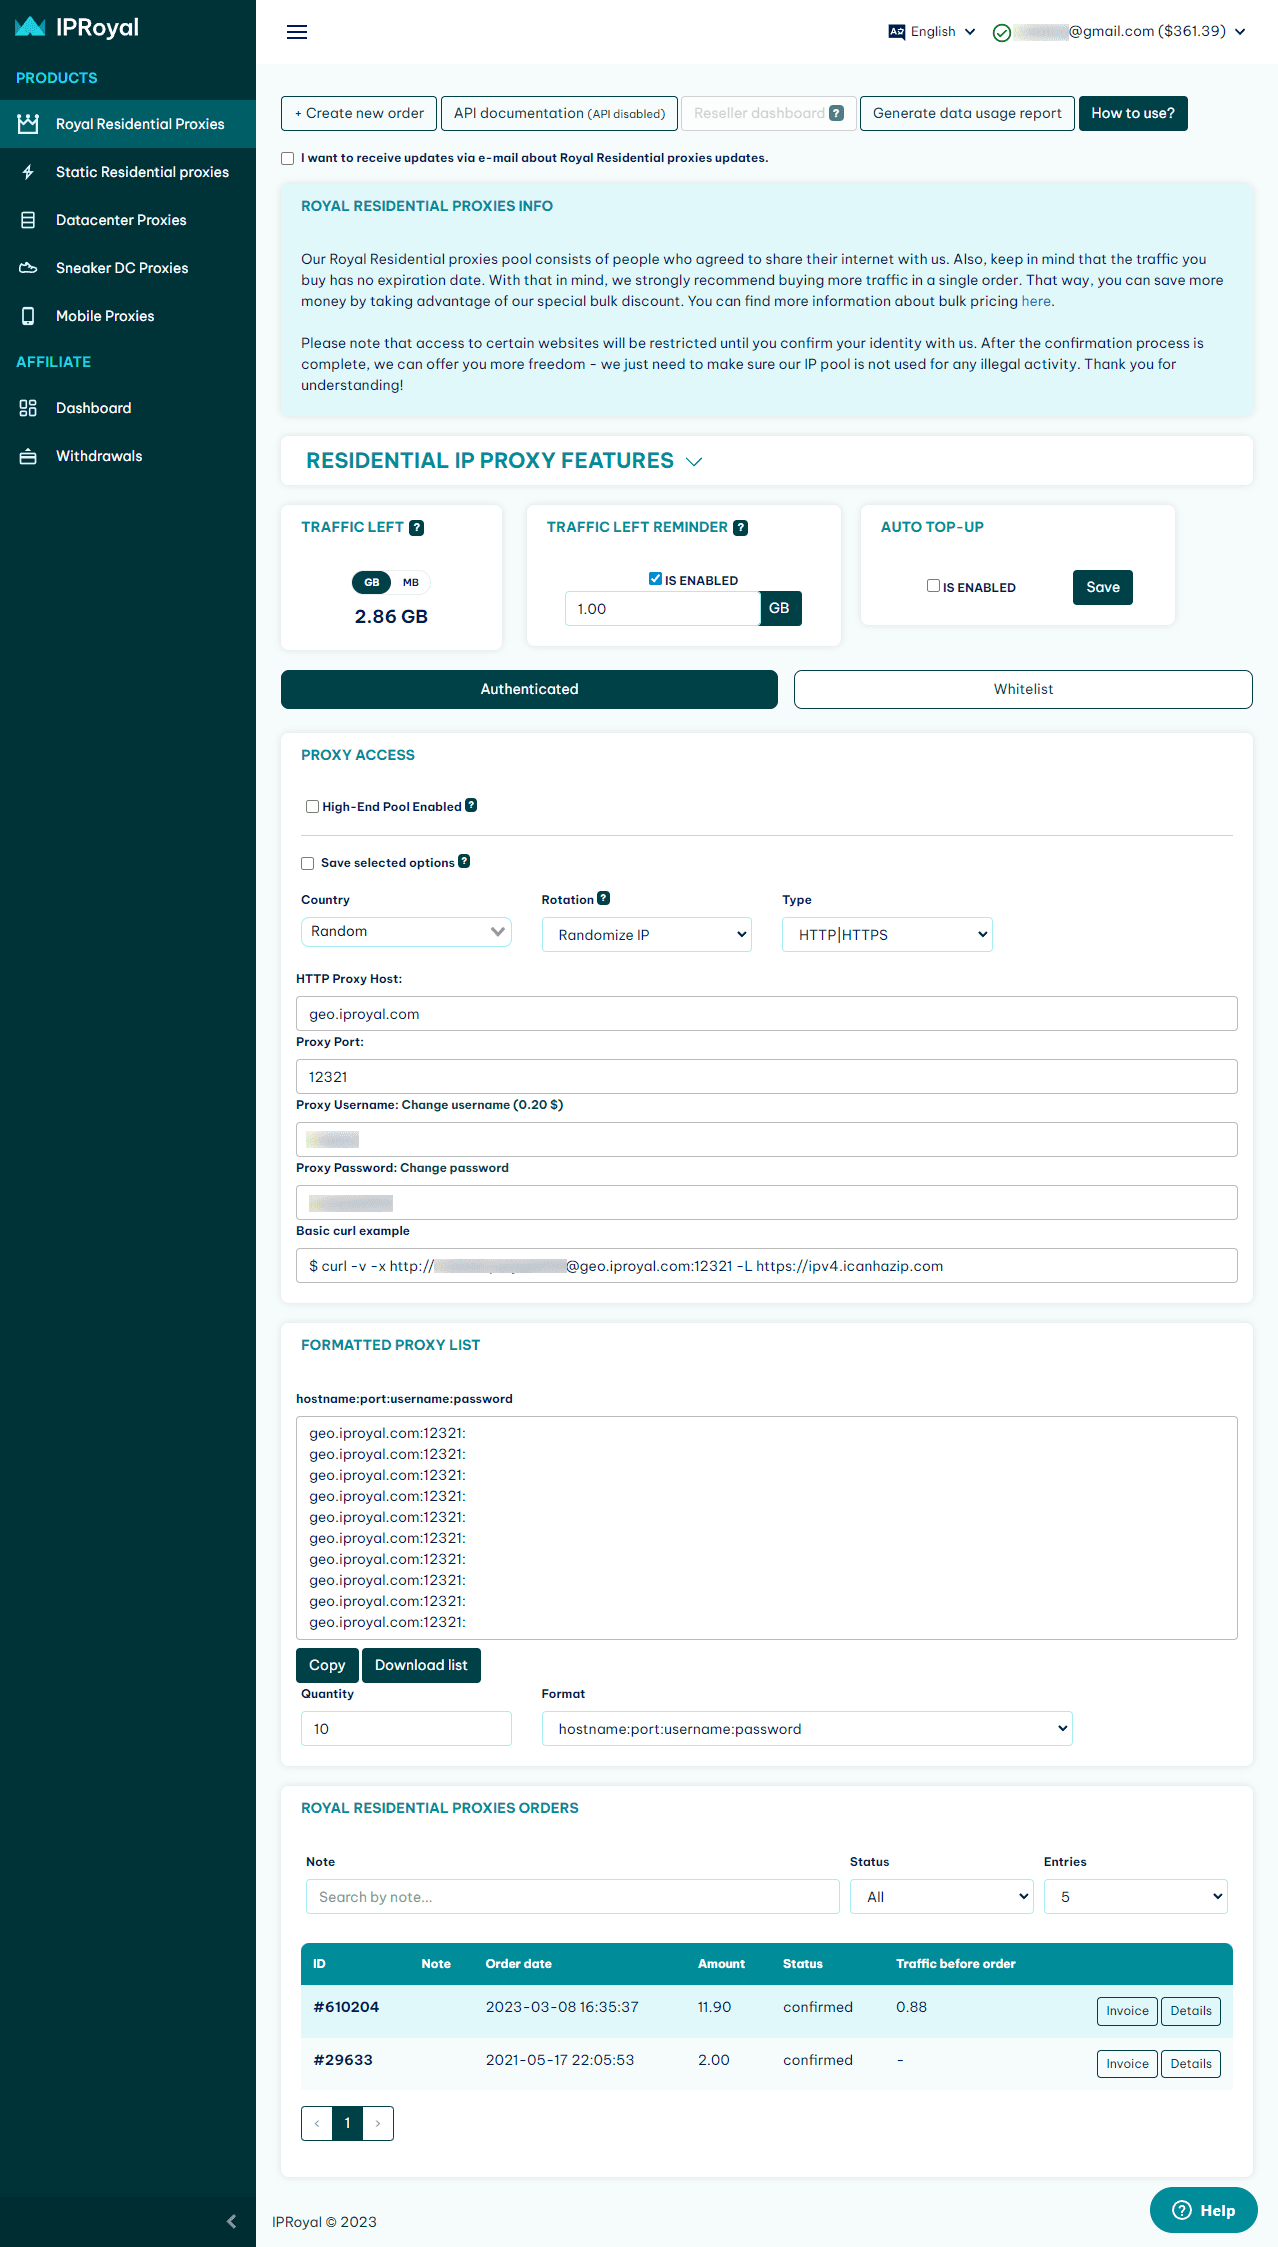Open the Entries count dropdown
The height and width of the screenshot is (2247, 1278).
(x=1136, y=1897)
